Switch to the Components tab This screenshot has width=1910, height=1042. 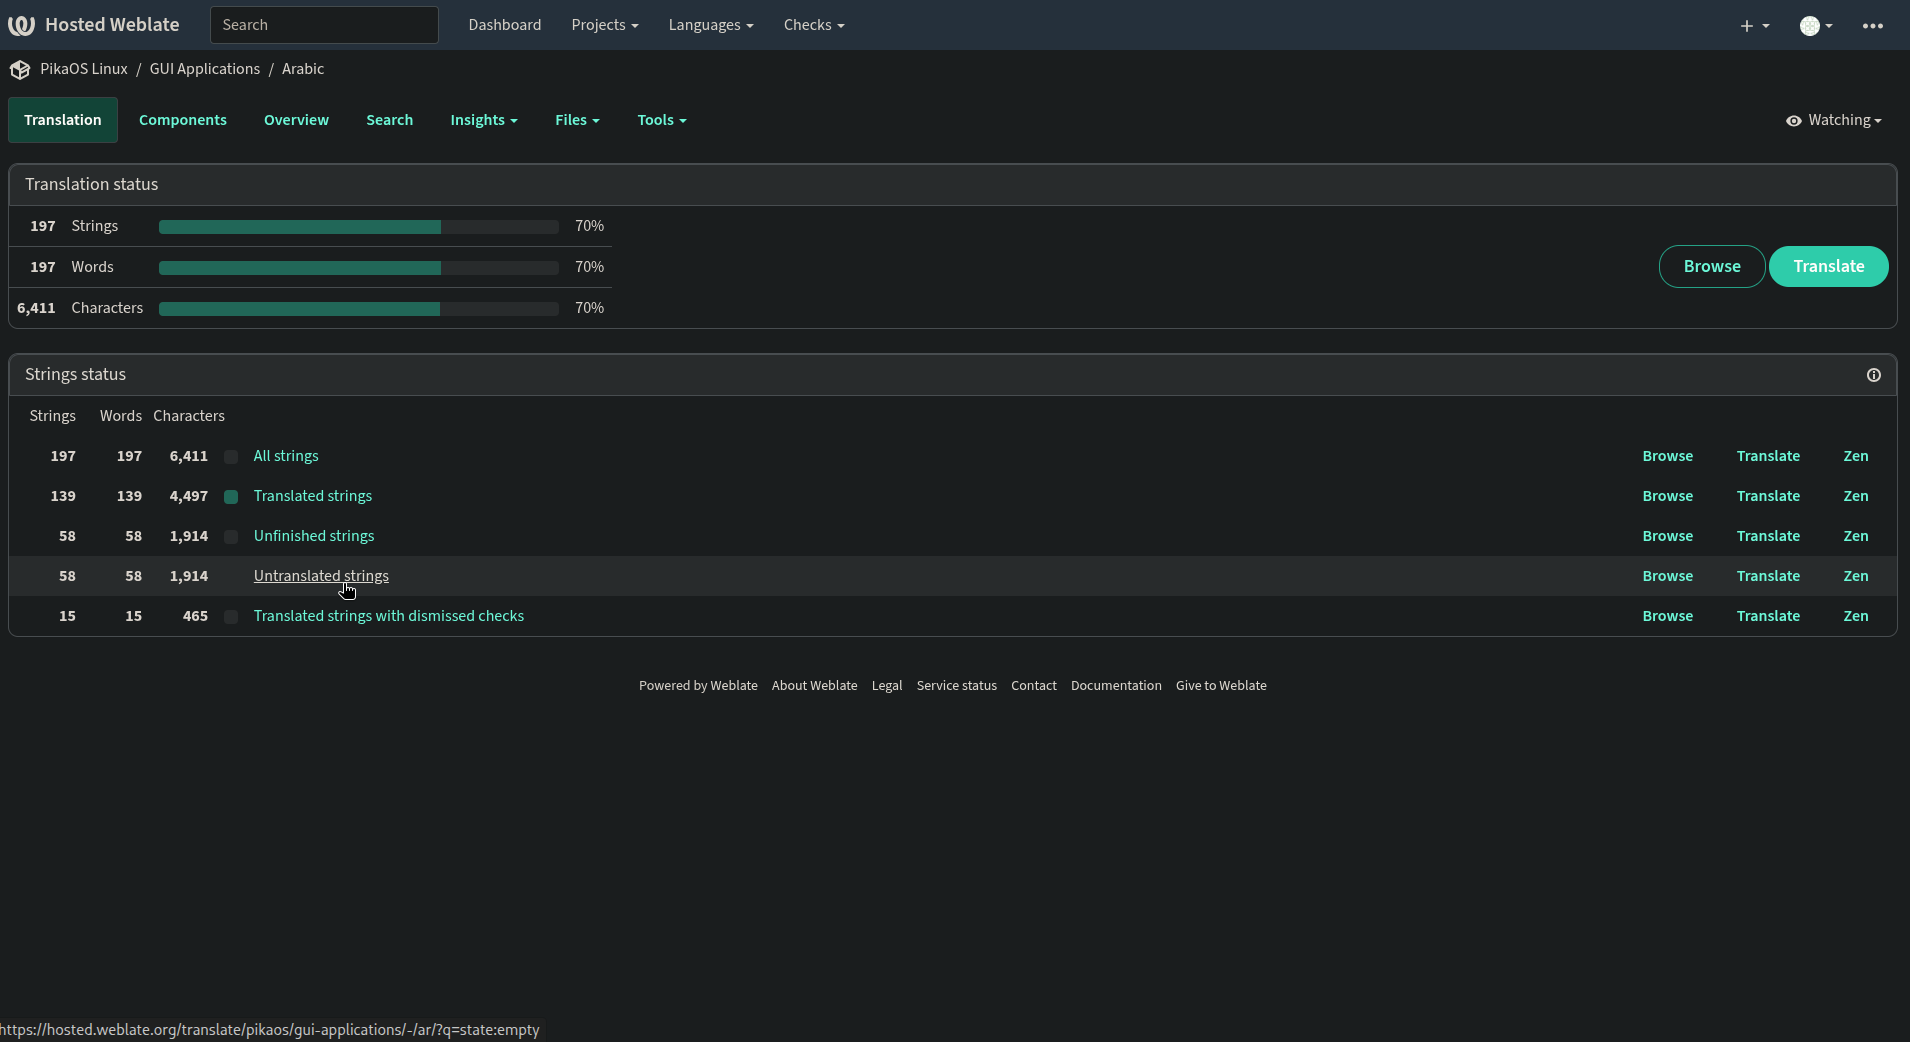tap(183, 120)
